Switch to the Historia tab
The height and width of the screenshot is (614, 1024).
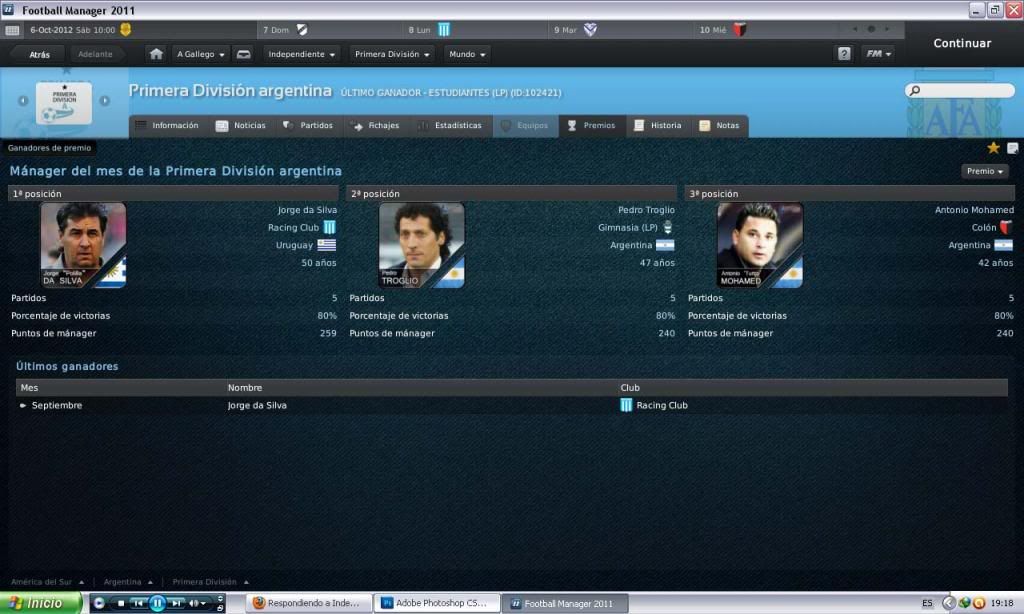pos(658,125)
